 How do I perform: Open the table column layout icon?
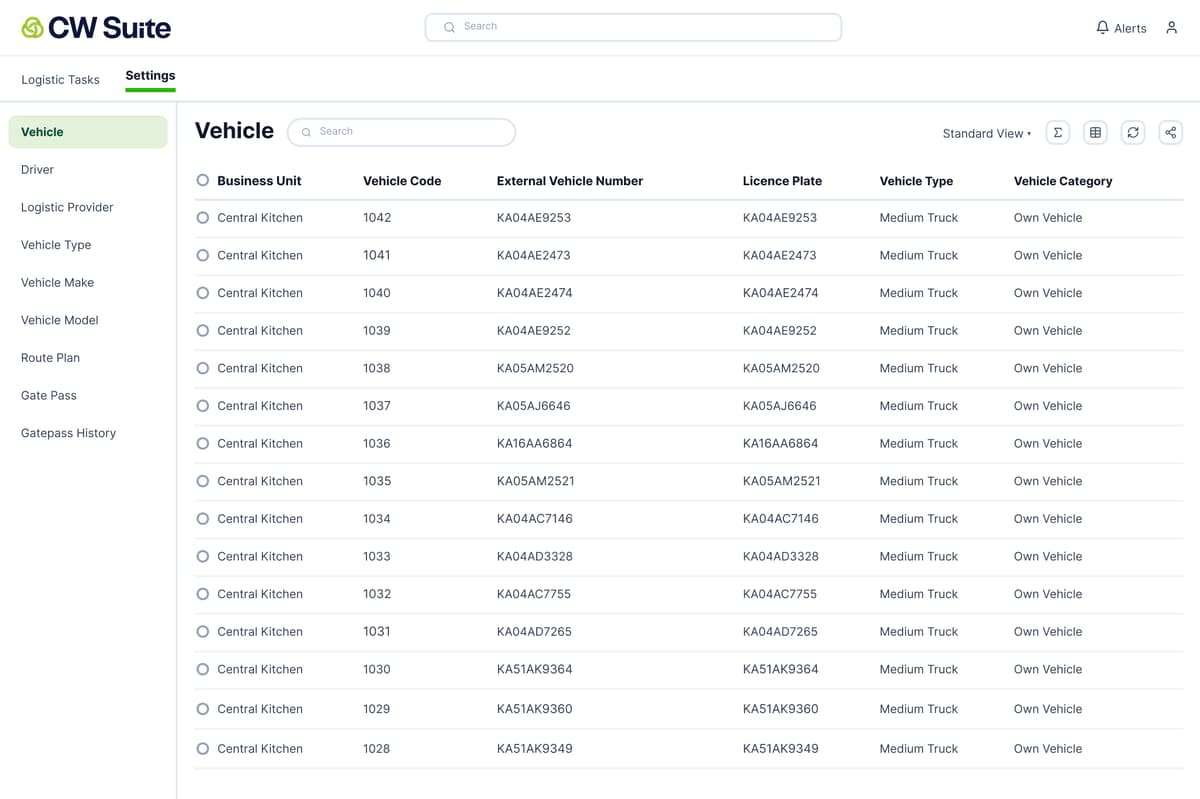[x=1095, y=133]
